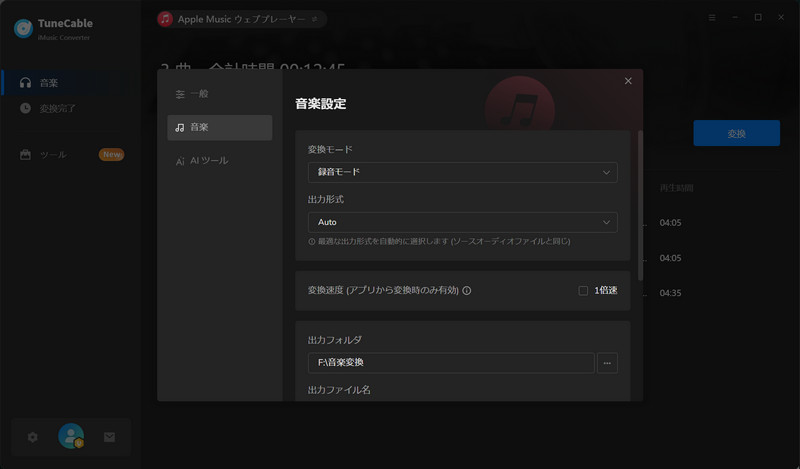The image size is (800, 469).
Task: Open the mail envelope icon
Action: click(x=109, y=437)
